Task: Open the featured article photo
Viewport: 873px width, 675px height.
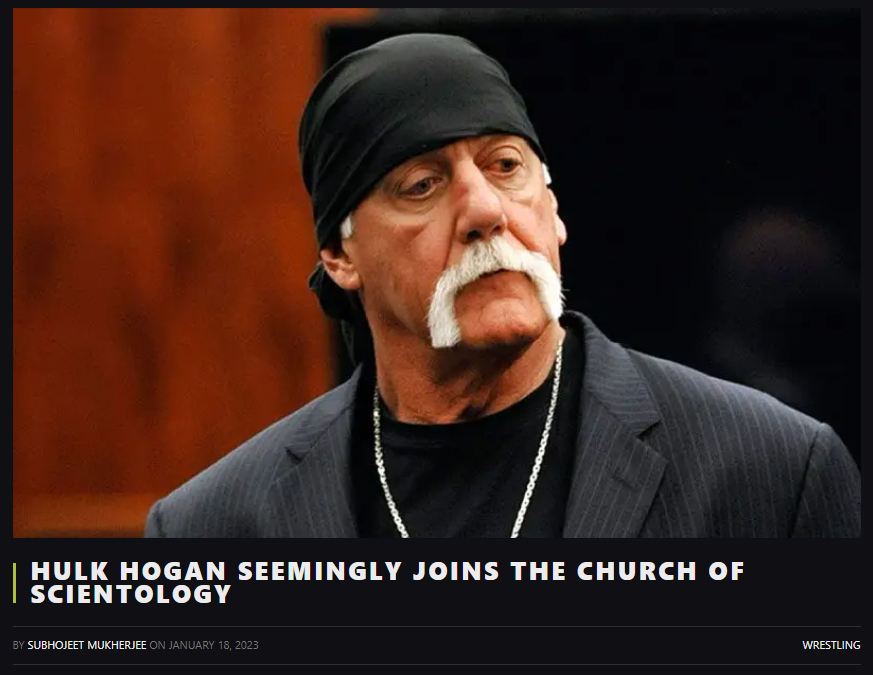Action: (x=436, y=273)
